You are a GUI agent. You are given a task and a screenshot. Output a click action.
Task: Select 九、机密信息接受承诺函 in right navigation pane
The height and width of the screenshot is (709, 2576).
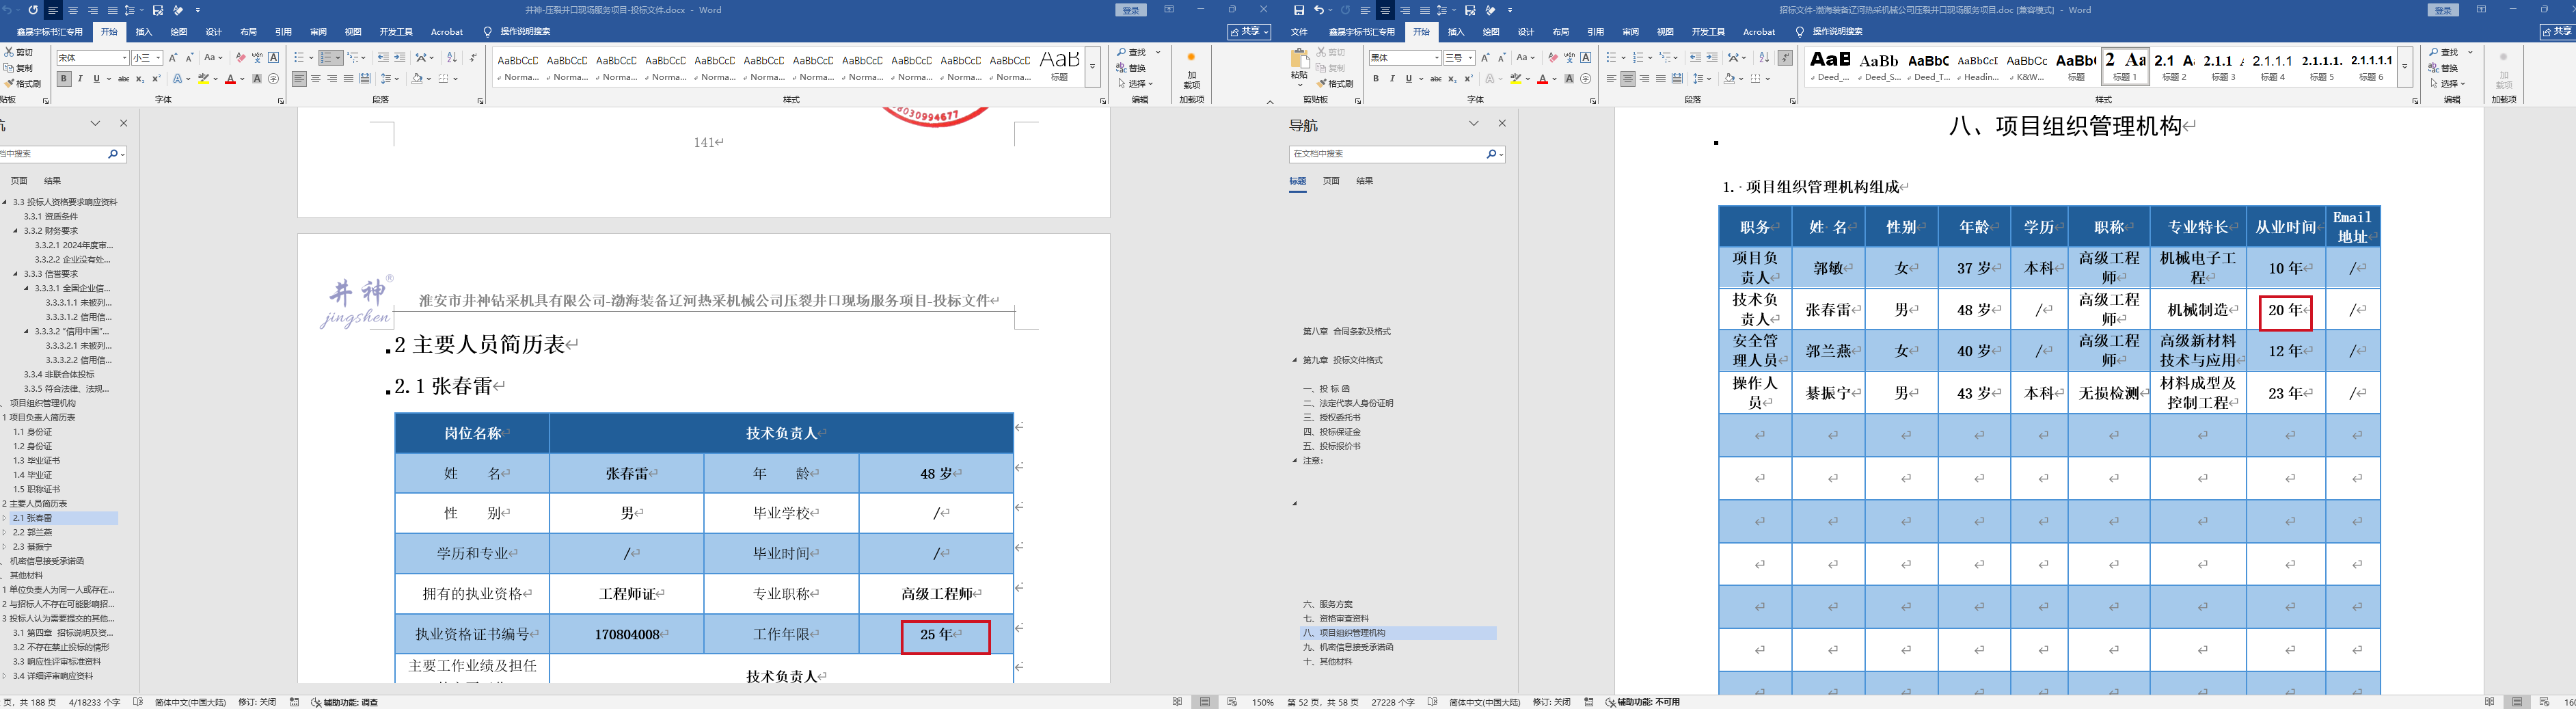tap(1348, 647)
